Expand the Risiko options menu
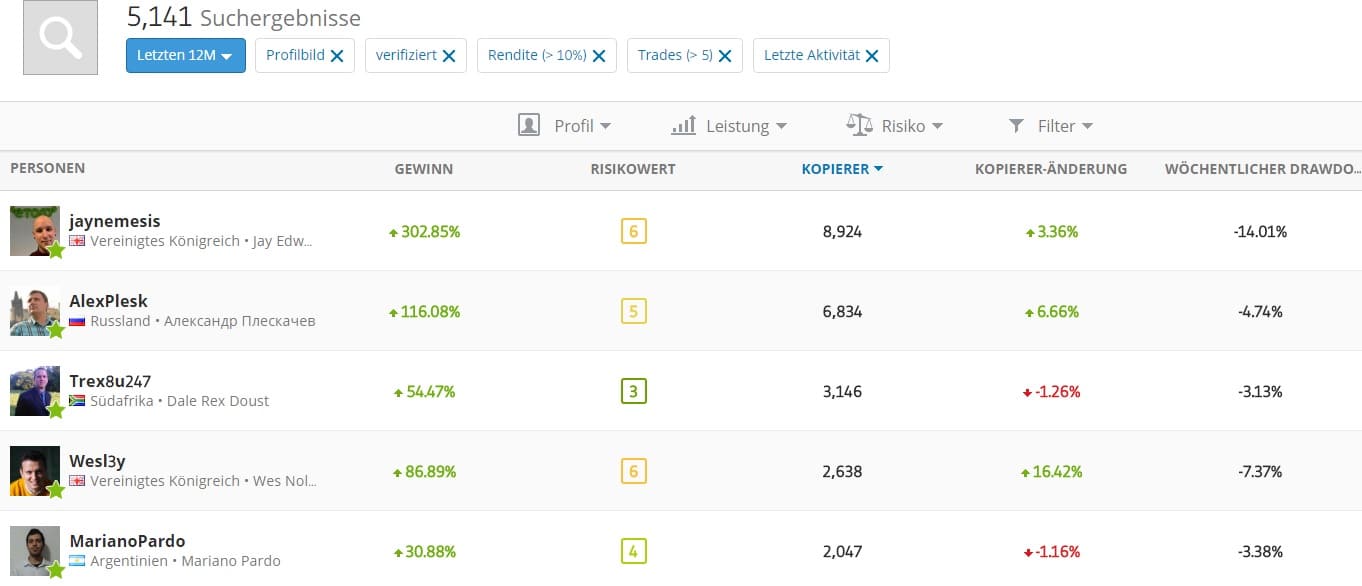 click(x=895, y=126)
